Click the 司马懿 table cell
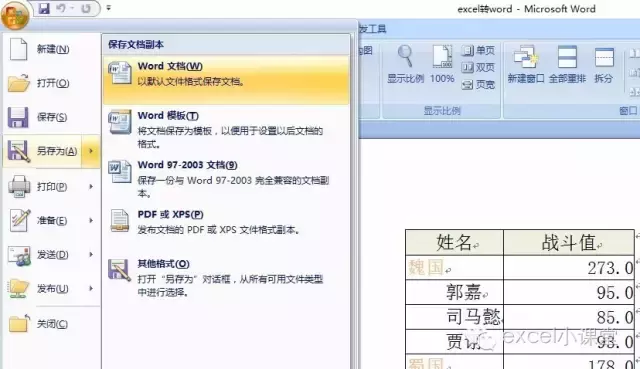640x369 pixels. 454,317
